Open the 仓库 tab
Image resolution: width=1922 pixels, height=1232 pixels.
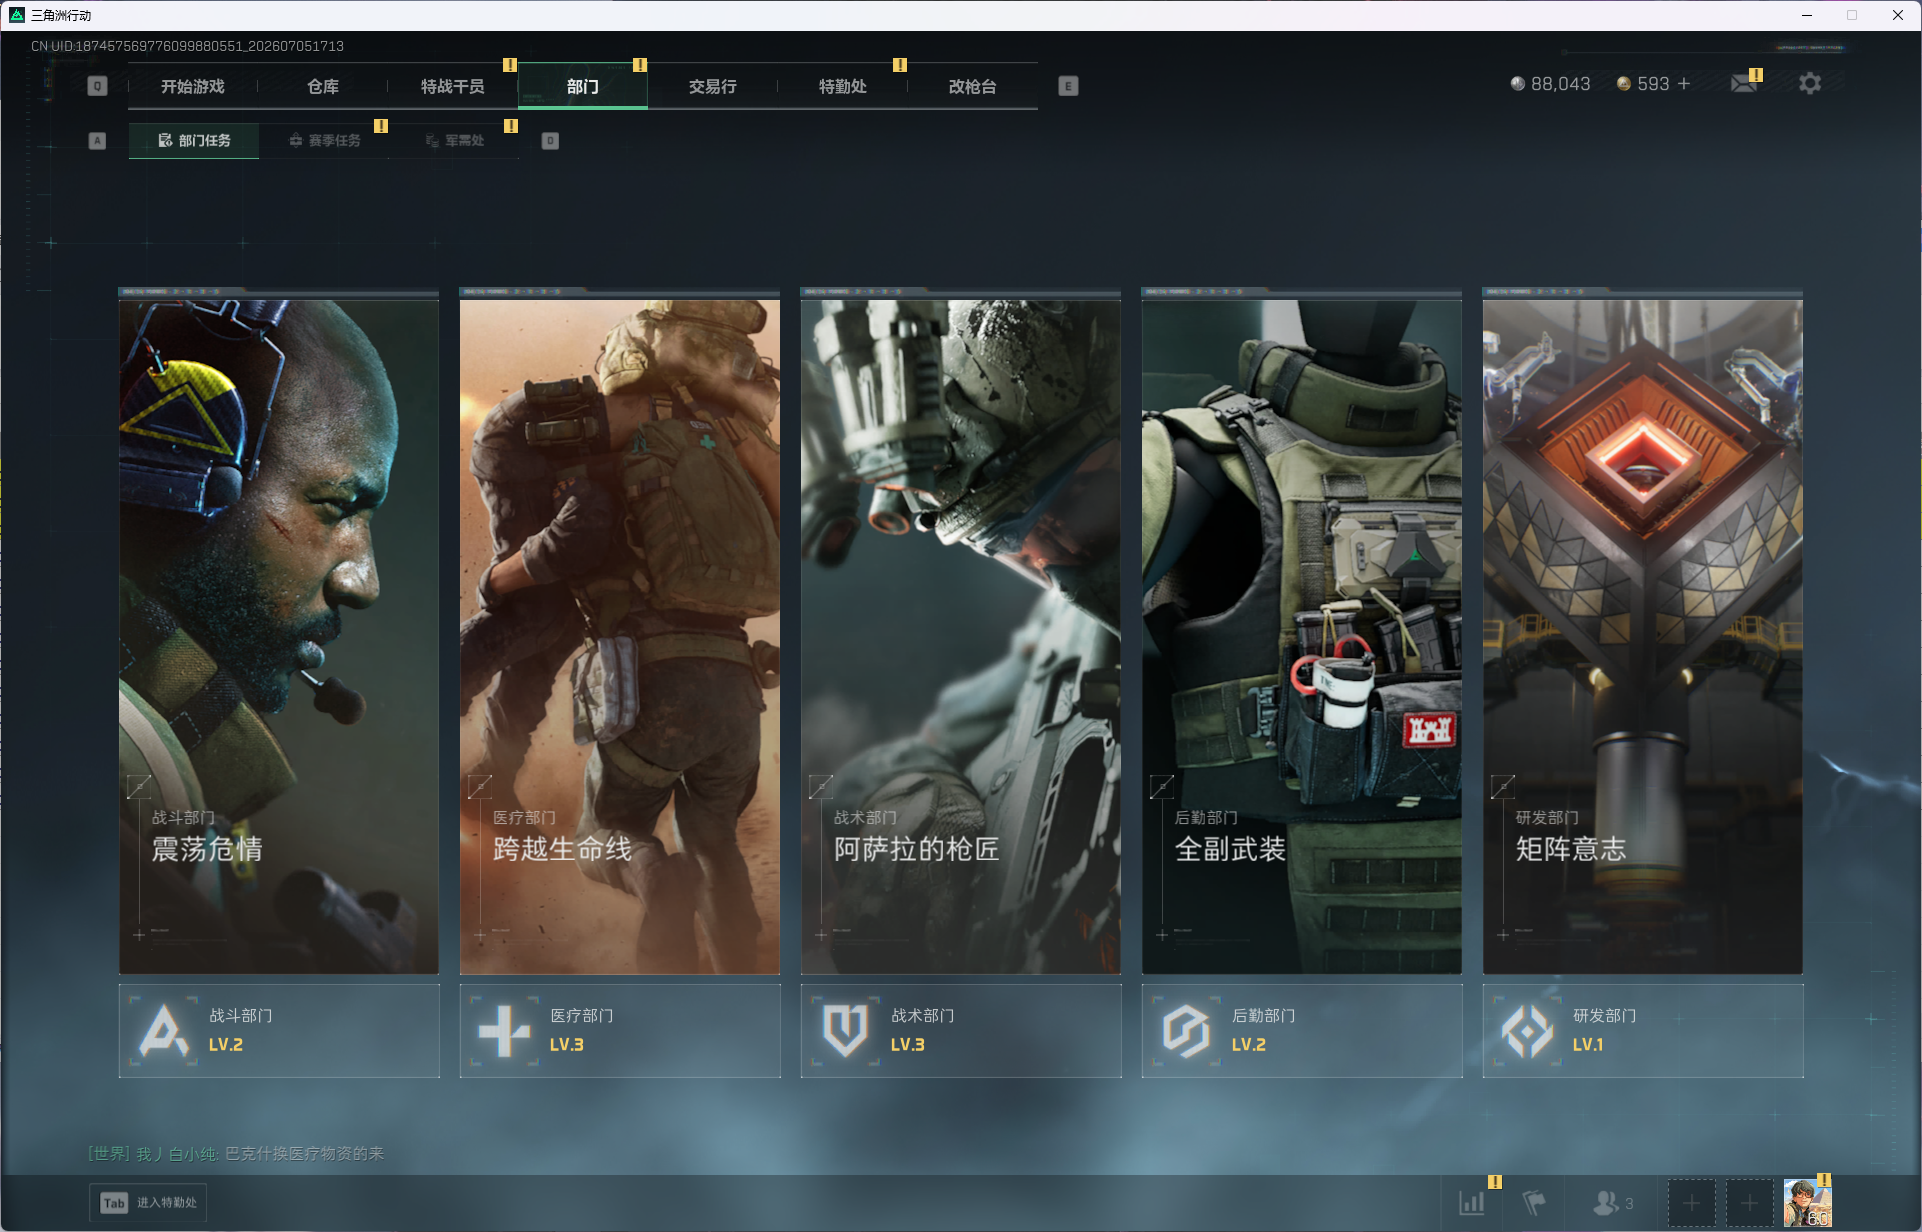coord(323,87)
